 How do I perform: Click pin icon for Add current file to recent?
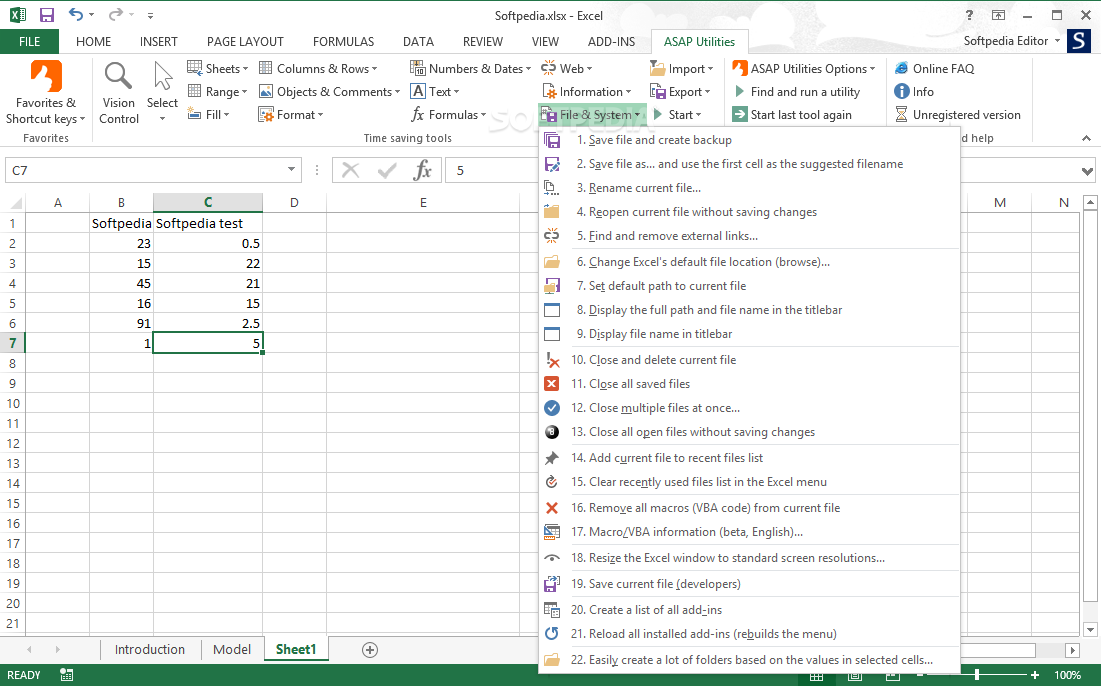coord(552,458)
